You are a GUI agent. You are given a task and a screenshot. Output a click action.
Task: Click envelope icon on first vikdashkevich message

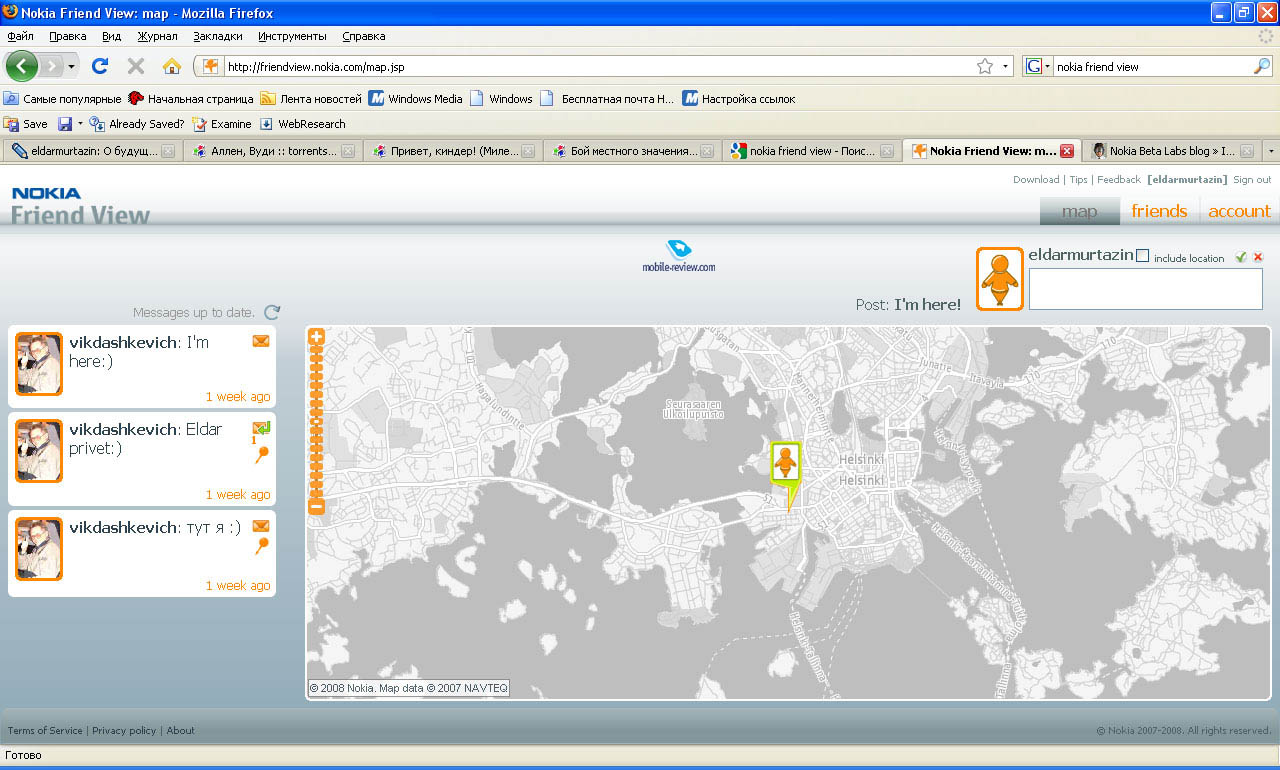[261, 342]
